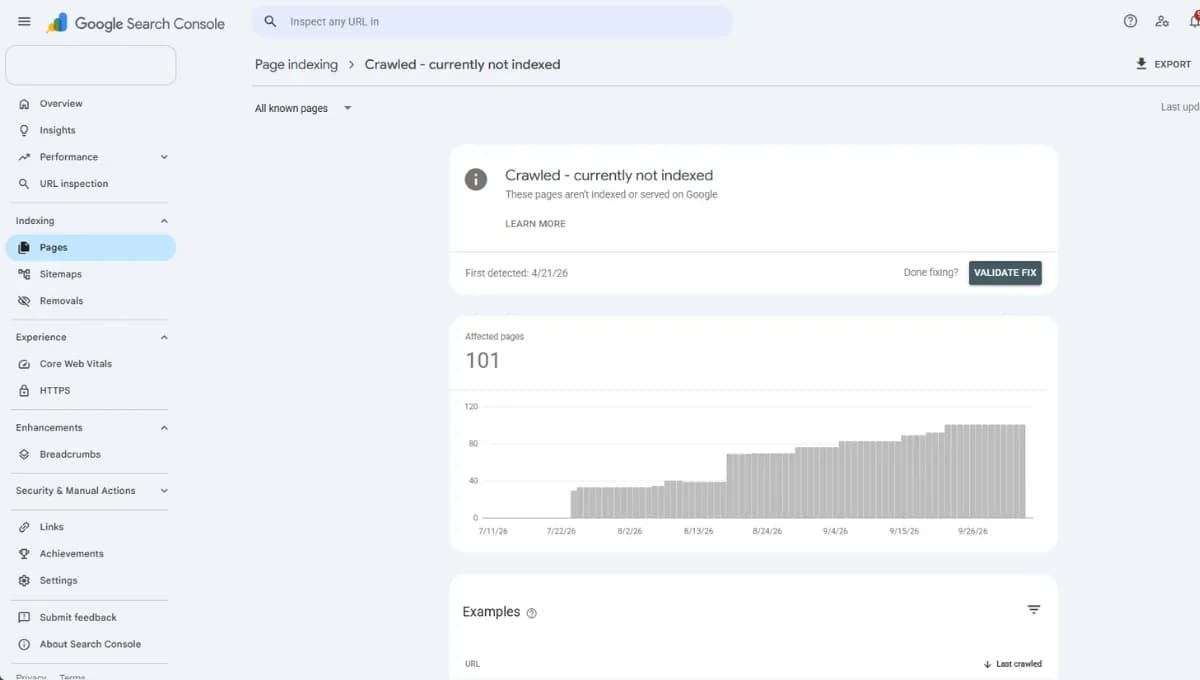The width and height of the screenshot is (1200, 680).
Task: Click the HTTPS lock icon
Action: point(24,391)
